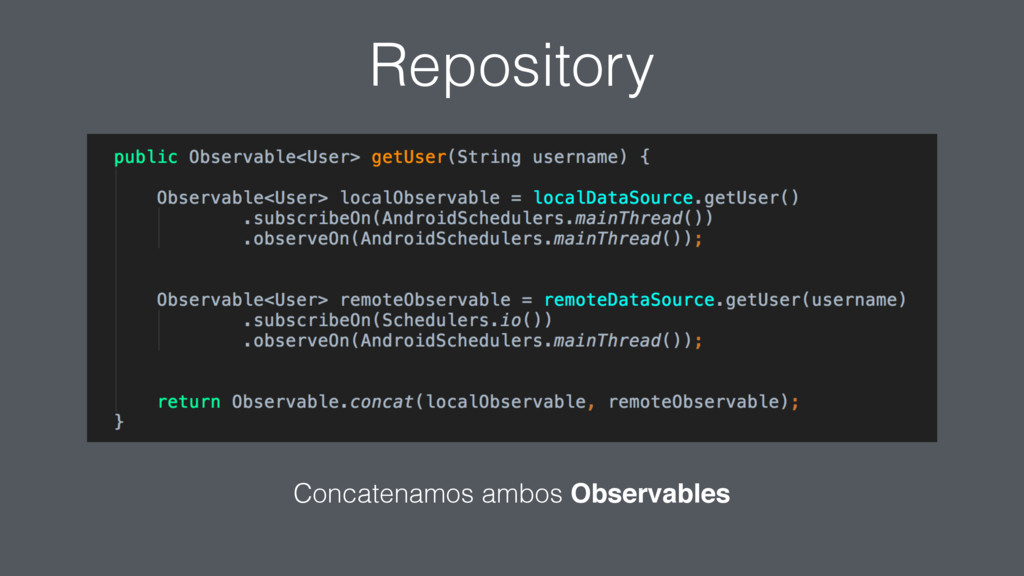The width and height of the screenshot is (1024, 576).
Task: Click second observeOn mainThread line
Action: point(472,341)
